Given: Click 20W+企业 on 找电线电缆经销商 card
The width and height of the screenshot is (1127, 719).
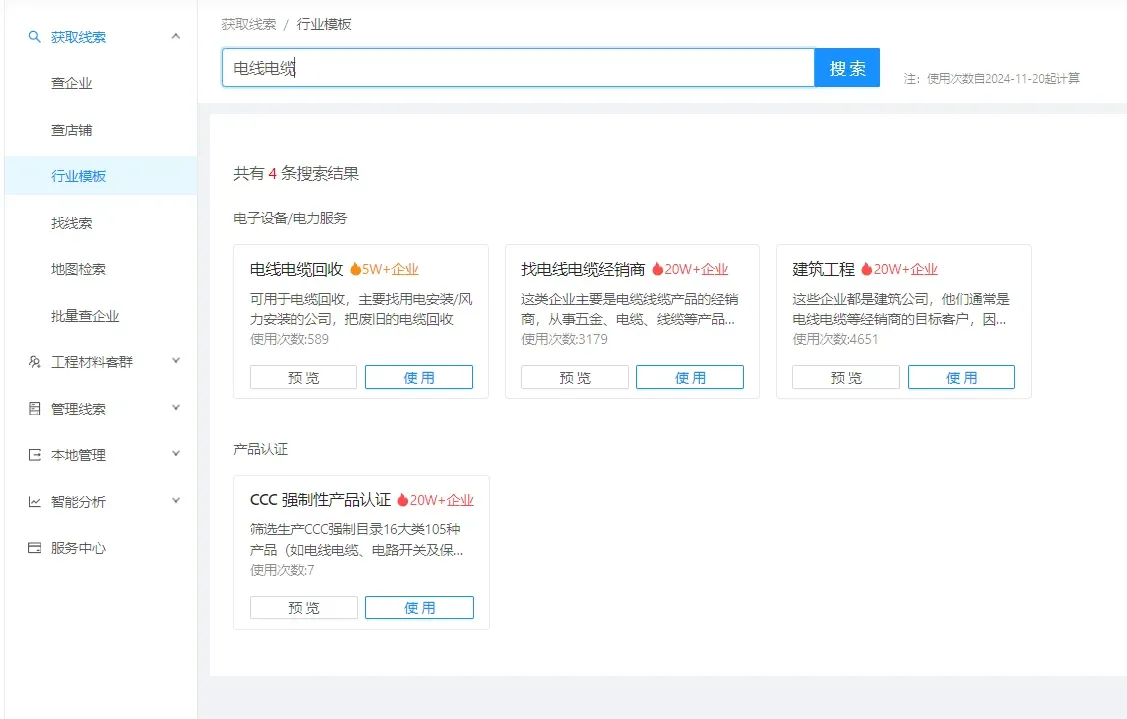Looking at the screenshot, I should click(696, 270).
